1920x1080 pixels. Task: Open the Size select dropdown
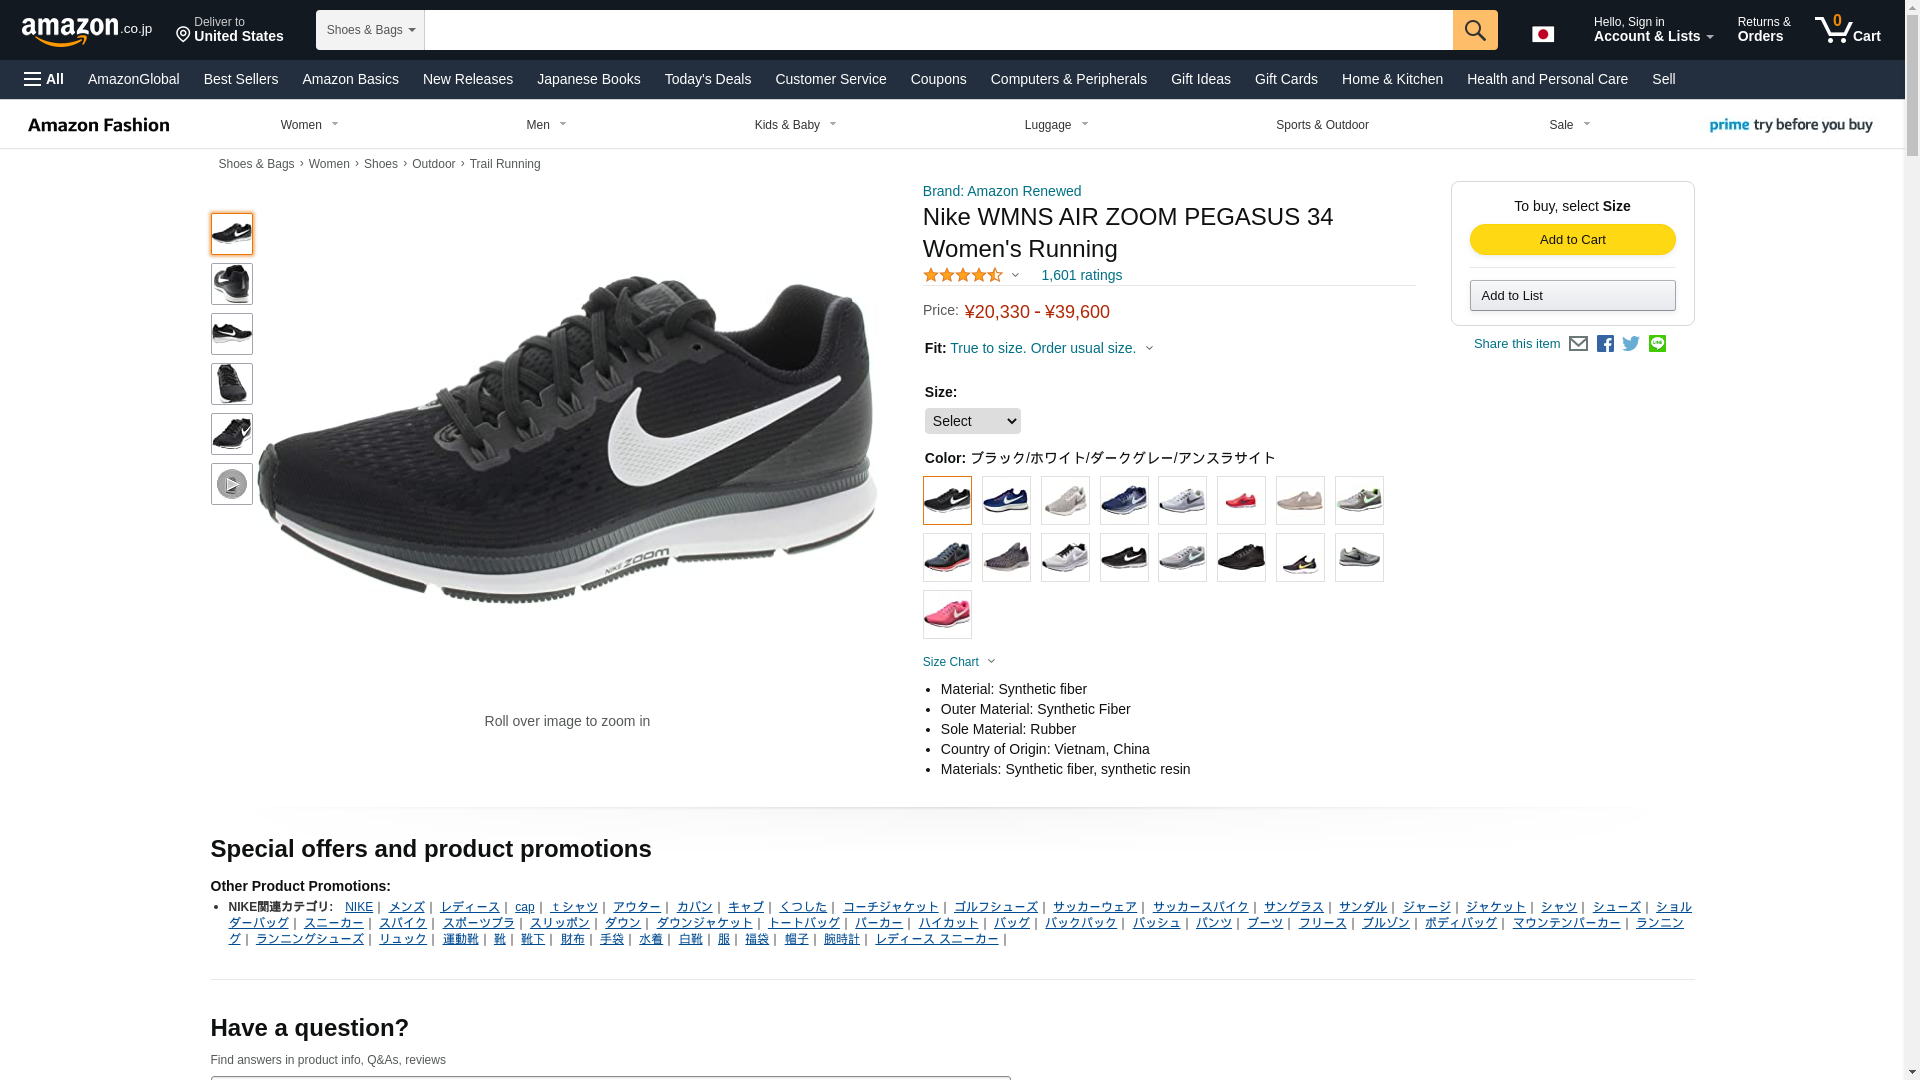click(973, 421)
